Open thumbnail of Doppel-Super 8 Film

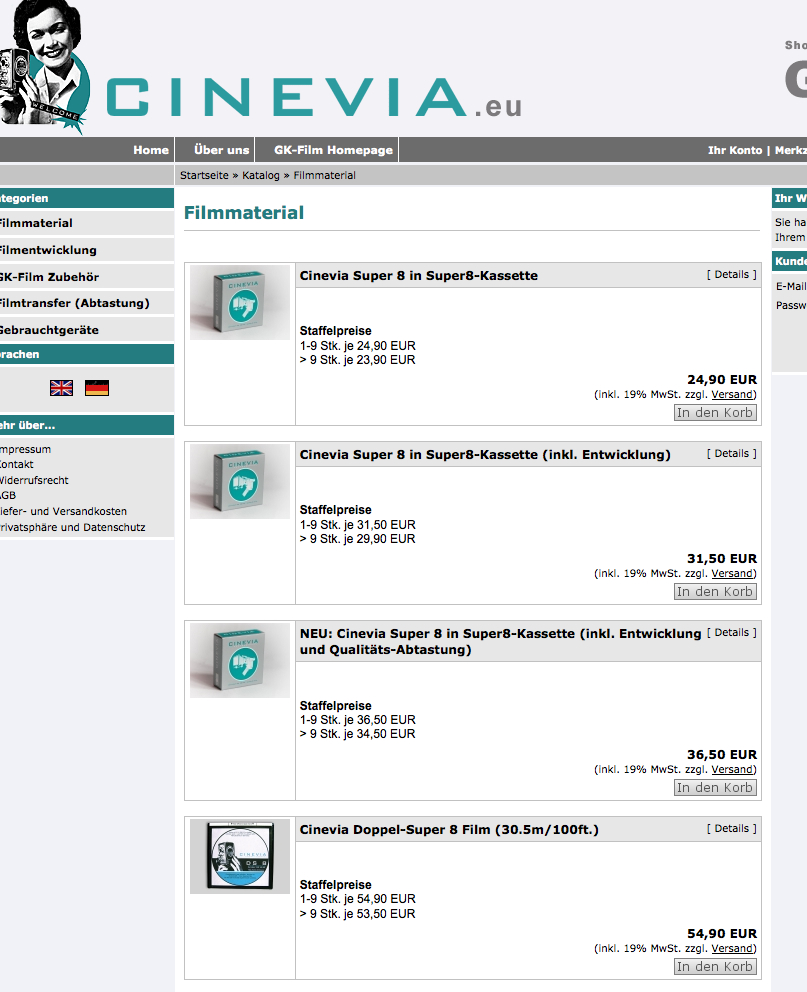pyautogui.click(x=240, y=856)
